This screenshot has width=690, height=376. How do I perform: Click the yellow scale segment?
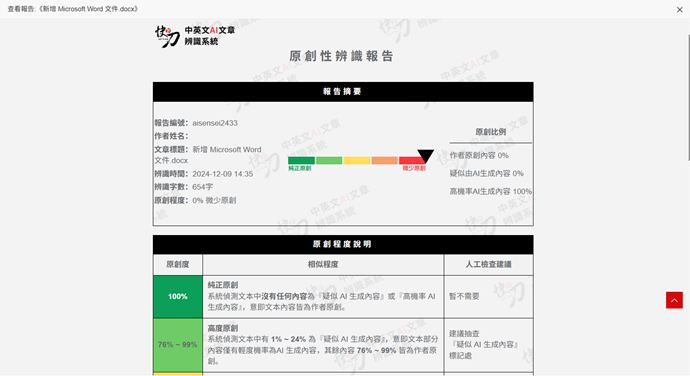point(357,160)
